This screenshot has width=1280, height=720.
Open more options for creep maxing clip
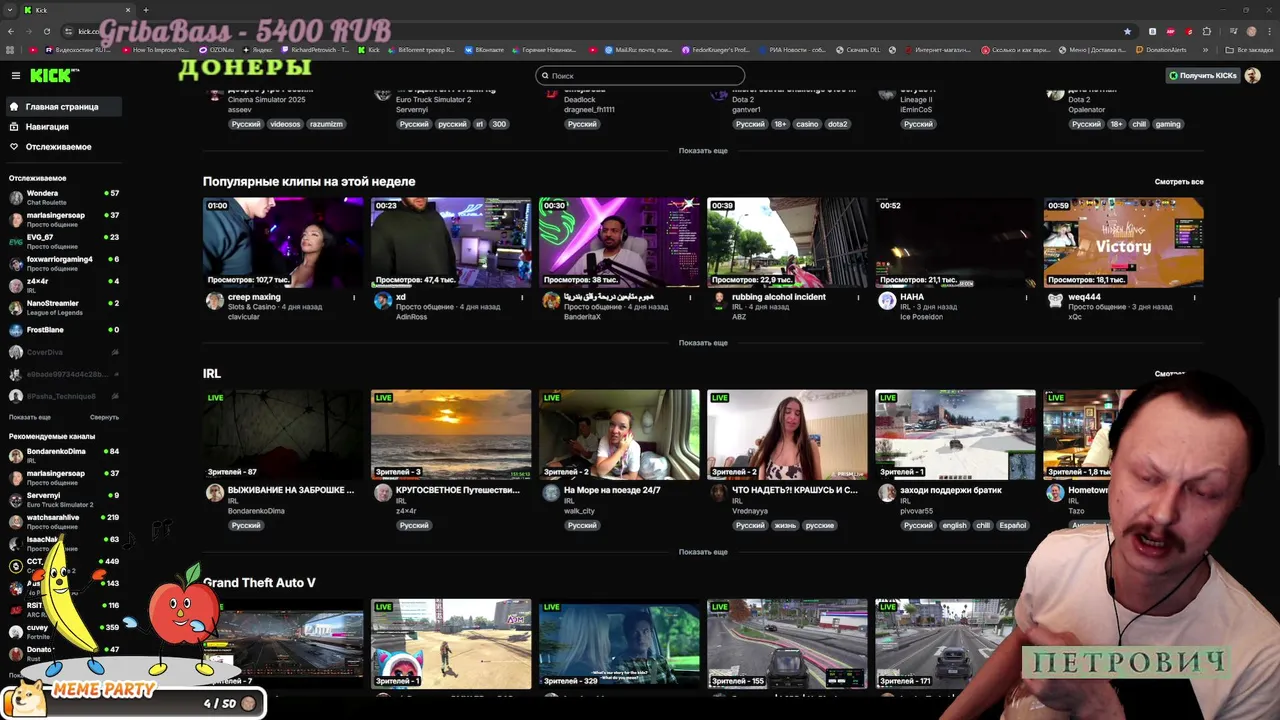[354, 297]
